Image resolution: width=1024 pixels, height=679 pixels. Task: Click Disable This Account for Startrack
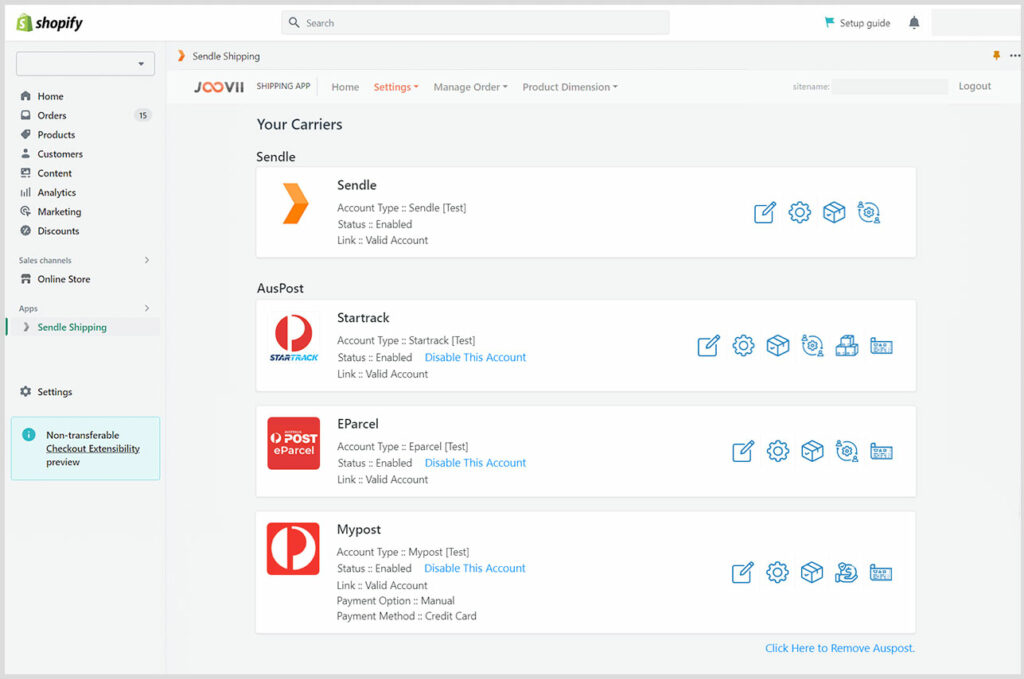coord(475,357)
